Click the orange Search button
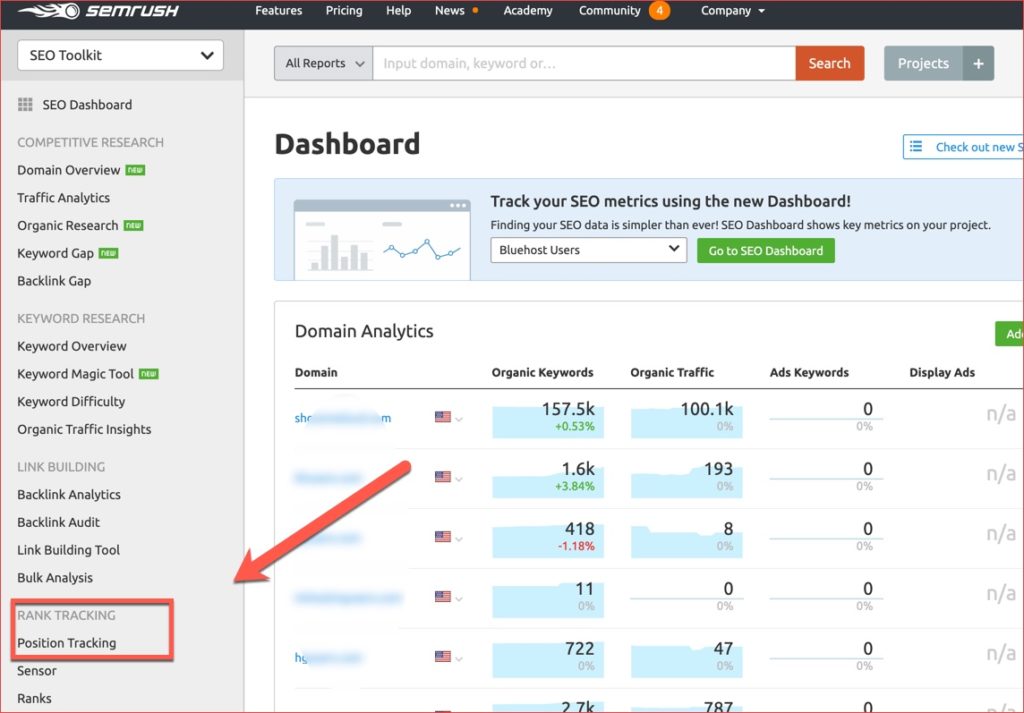Image resolution: width=1024 pixels, height=713 pixels. tap(829, 63)
